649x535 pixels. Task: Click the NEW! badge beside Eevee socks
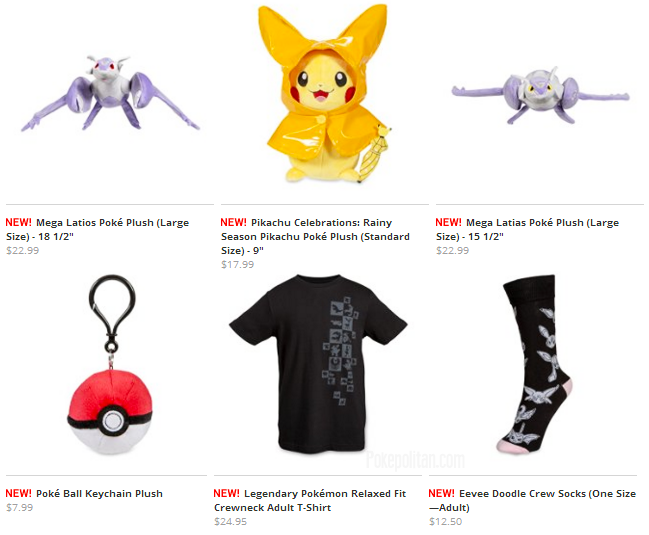click(442, 494)
